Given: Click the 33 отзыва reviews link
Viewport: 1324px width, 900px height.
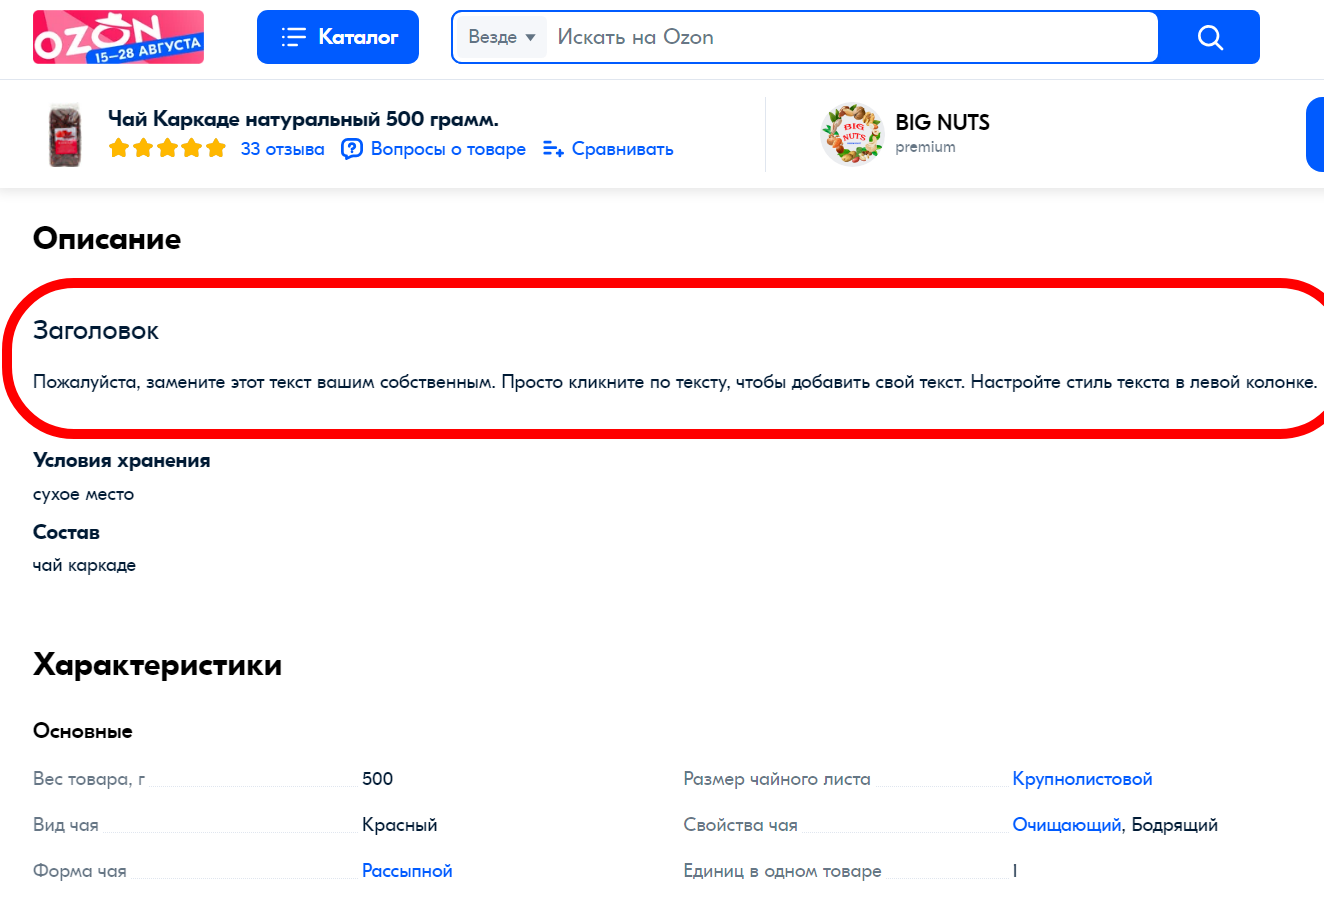Looking at the screenshot, I should [282, 149].
